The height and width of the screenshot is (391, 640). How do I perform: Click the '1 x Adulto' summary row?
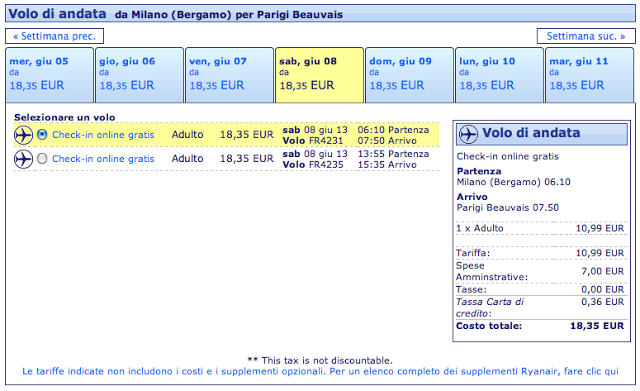pyautogui.click(x=540, y=229)
